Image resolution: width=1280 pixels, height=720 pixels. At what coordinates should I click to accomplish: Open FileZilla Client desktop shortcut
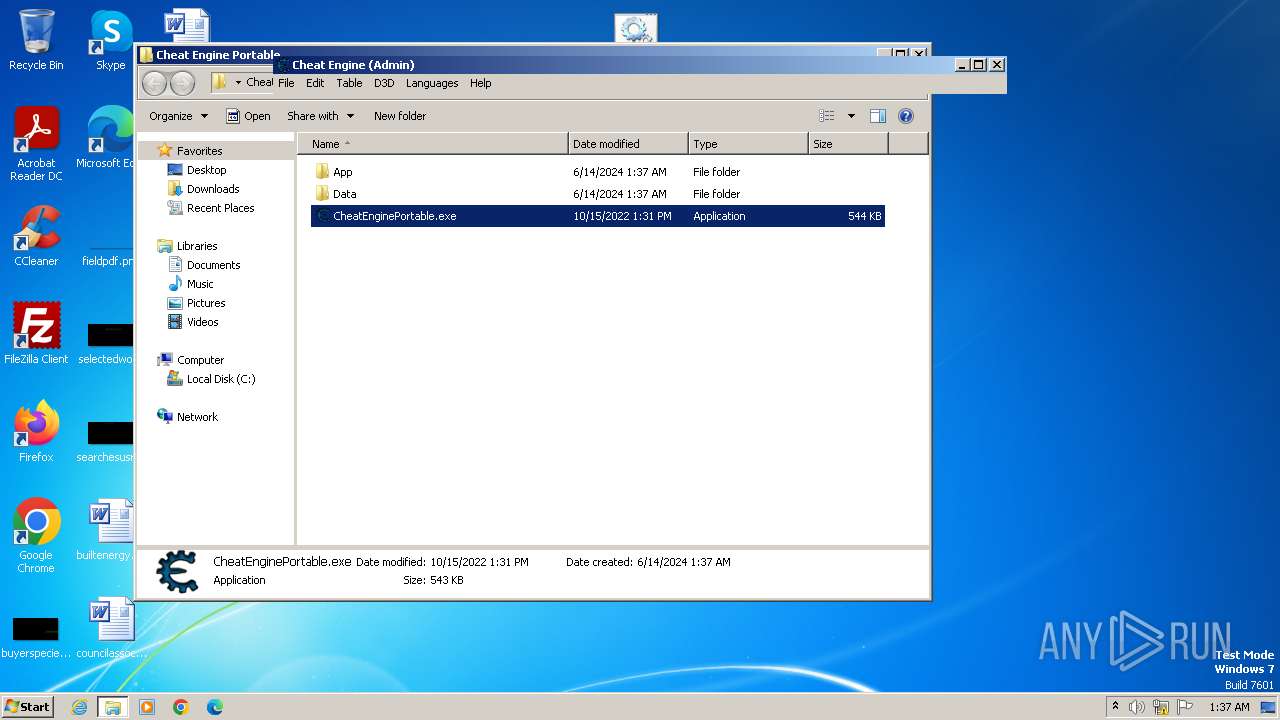[x=36, y=334]
